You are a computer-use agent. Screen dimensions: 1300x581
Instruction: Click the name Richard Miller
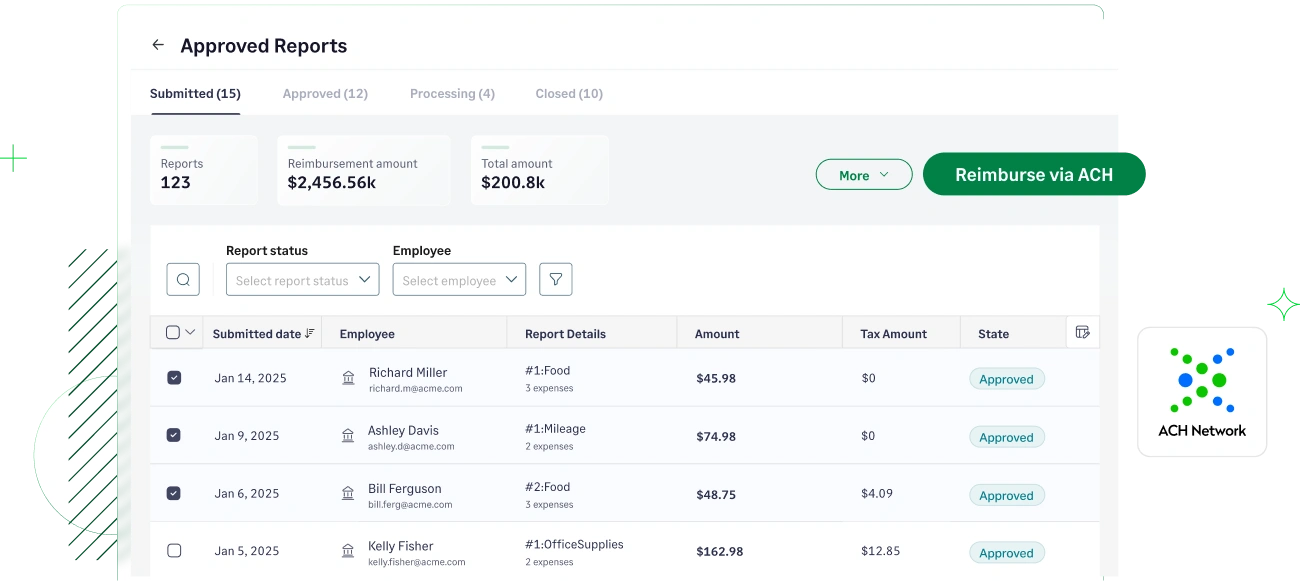(x=408, y=372)
